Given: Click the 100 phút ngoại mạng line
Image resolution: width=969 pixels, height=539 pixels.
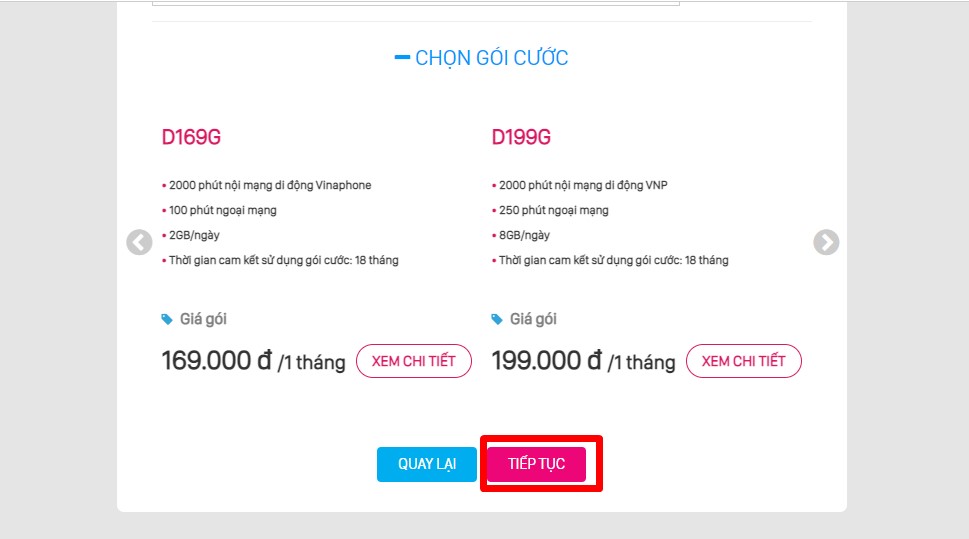Looking at the screenshot, I should coord(222,210).
